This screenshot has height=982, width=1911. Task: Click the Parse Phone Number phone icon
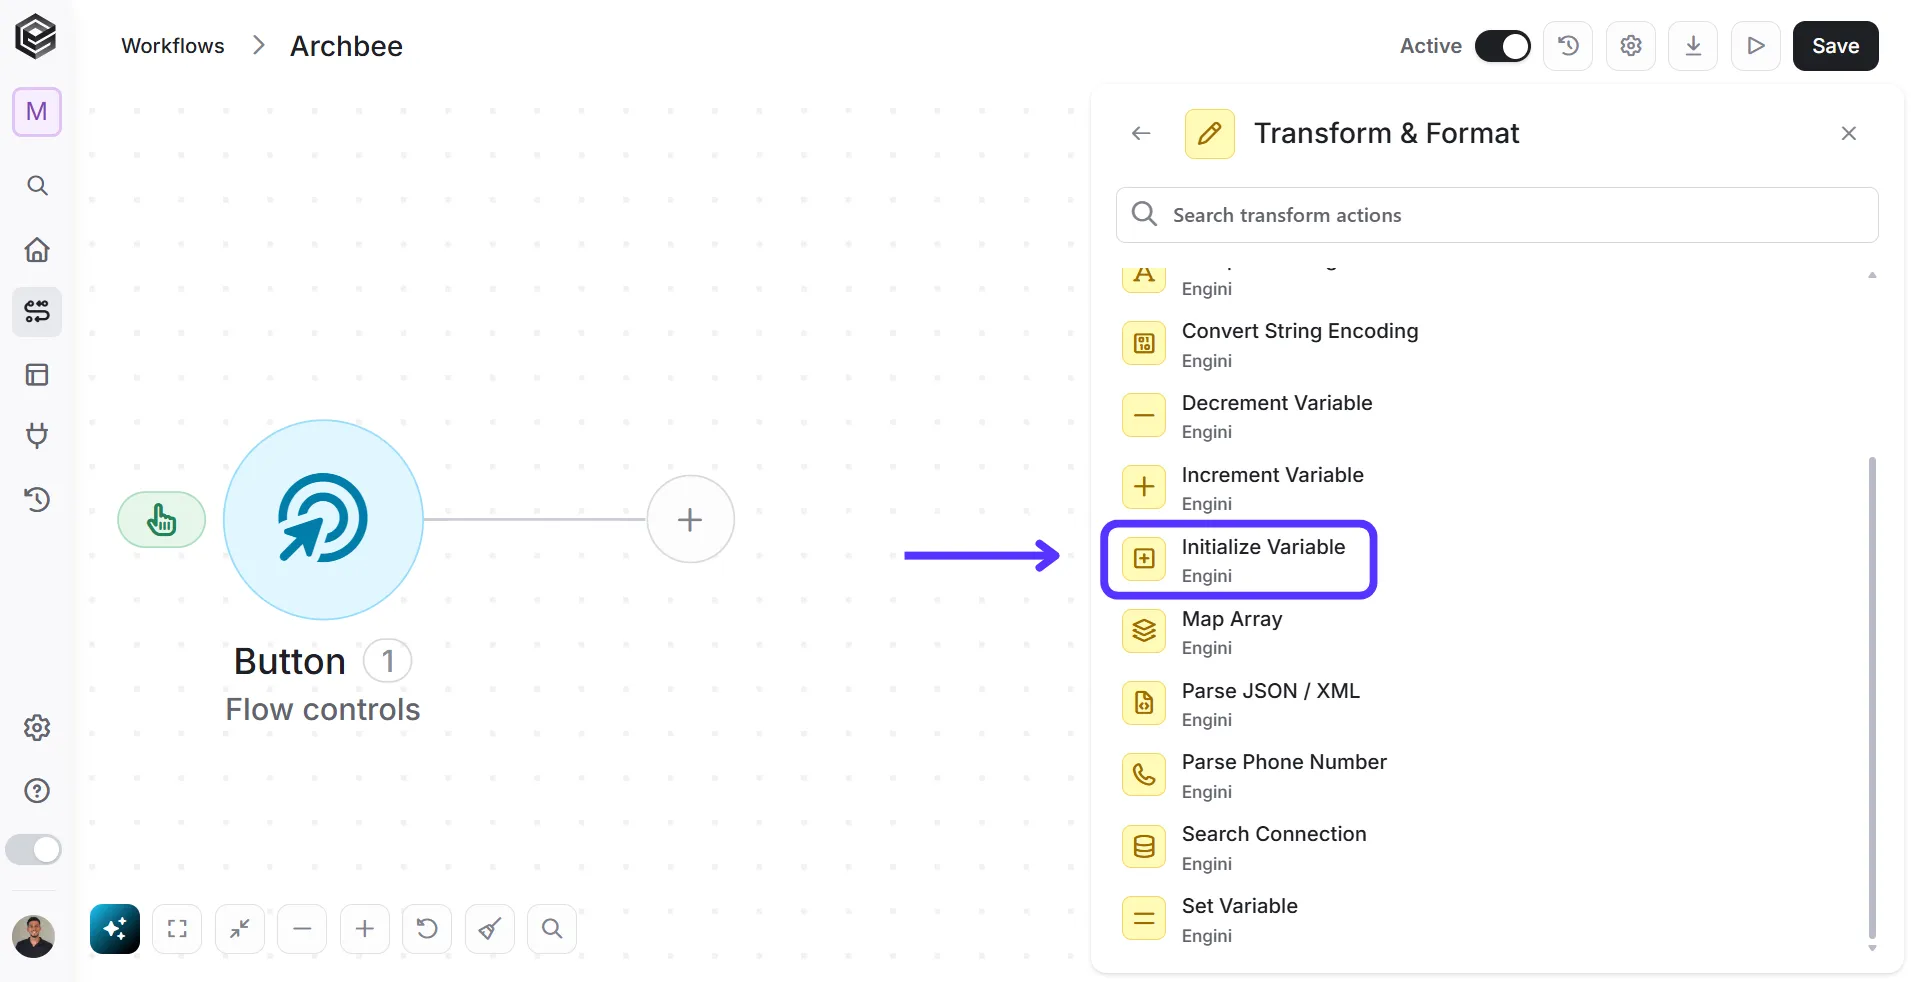1144,775
